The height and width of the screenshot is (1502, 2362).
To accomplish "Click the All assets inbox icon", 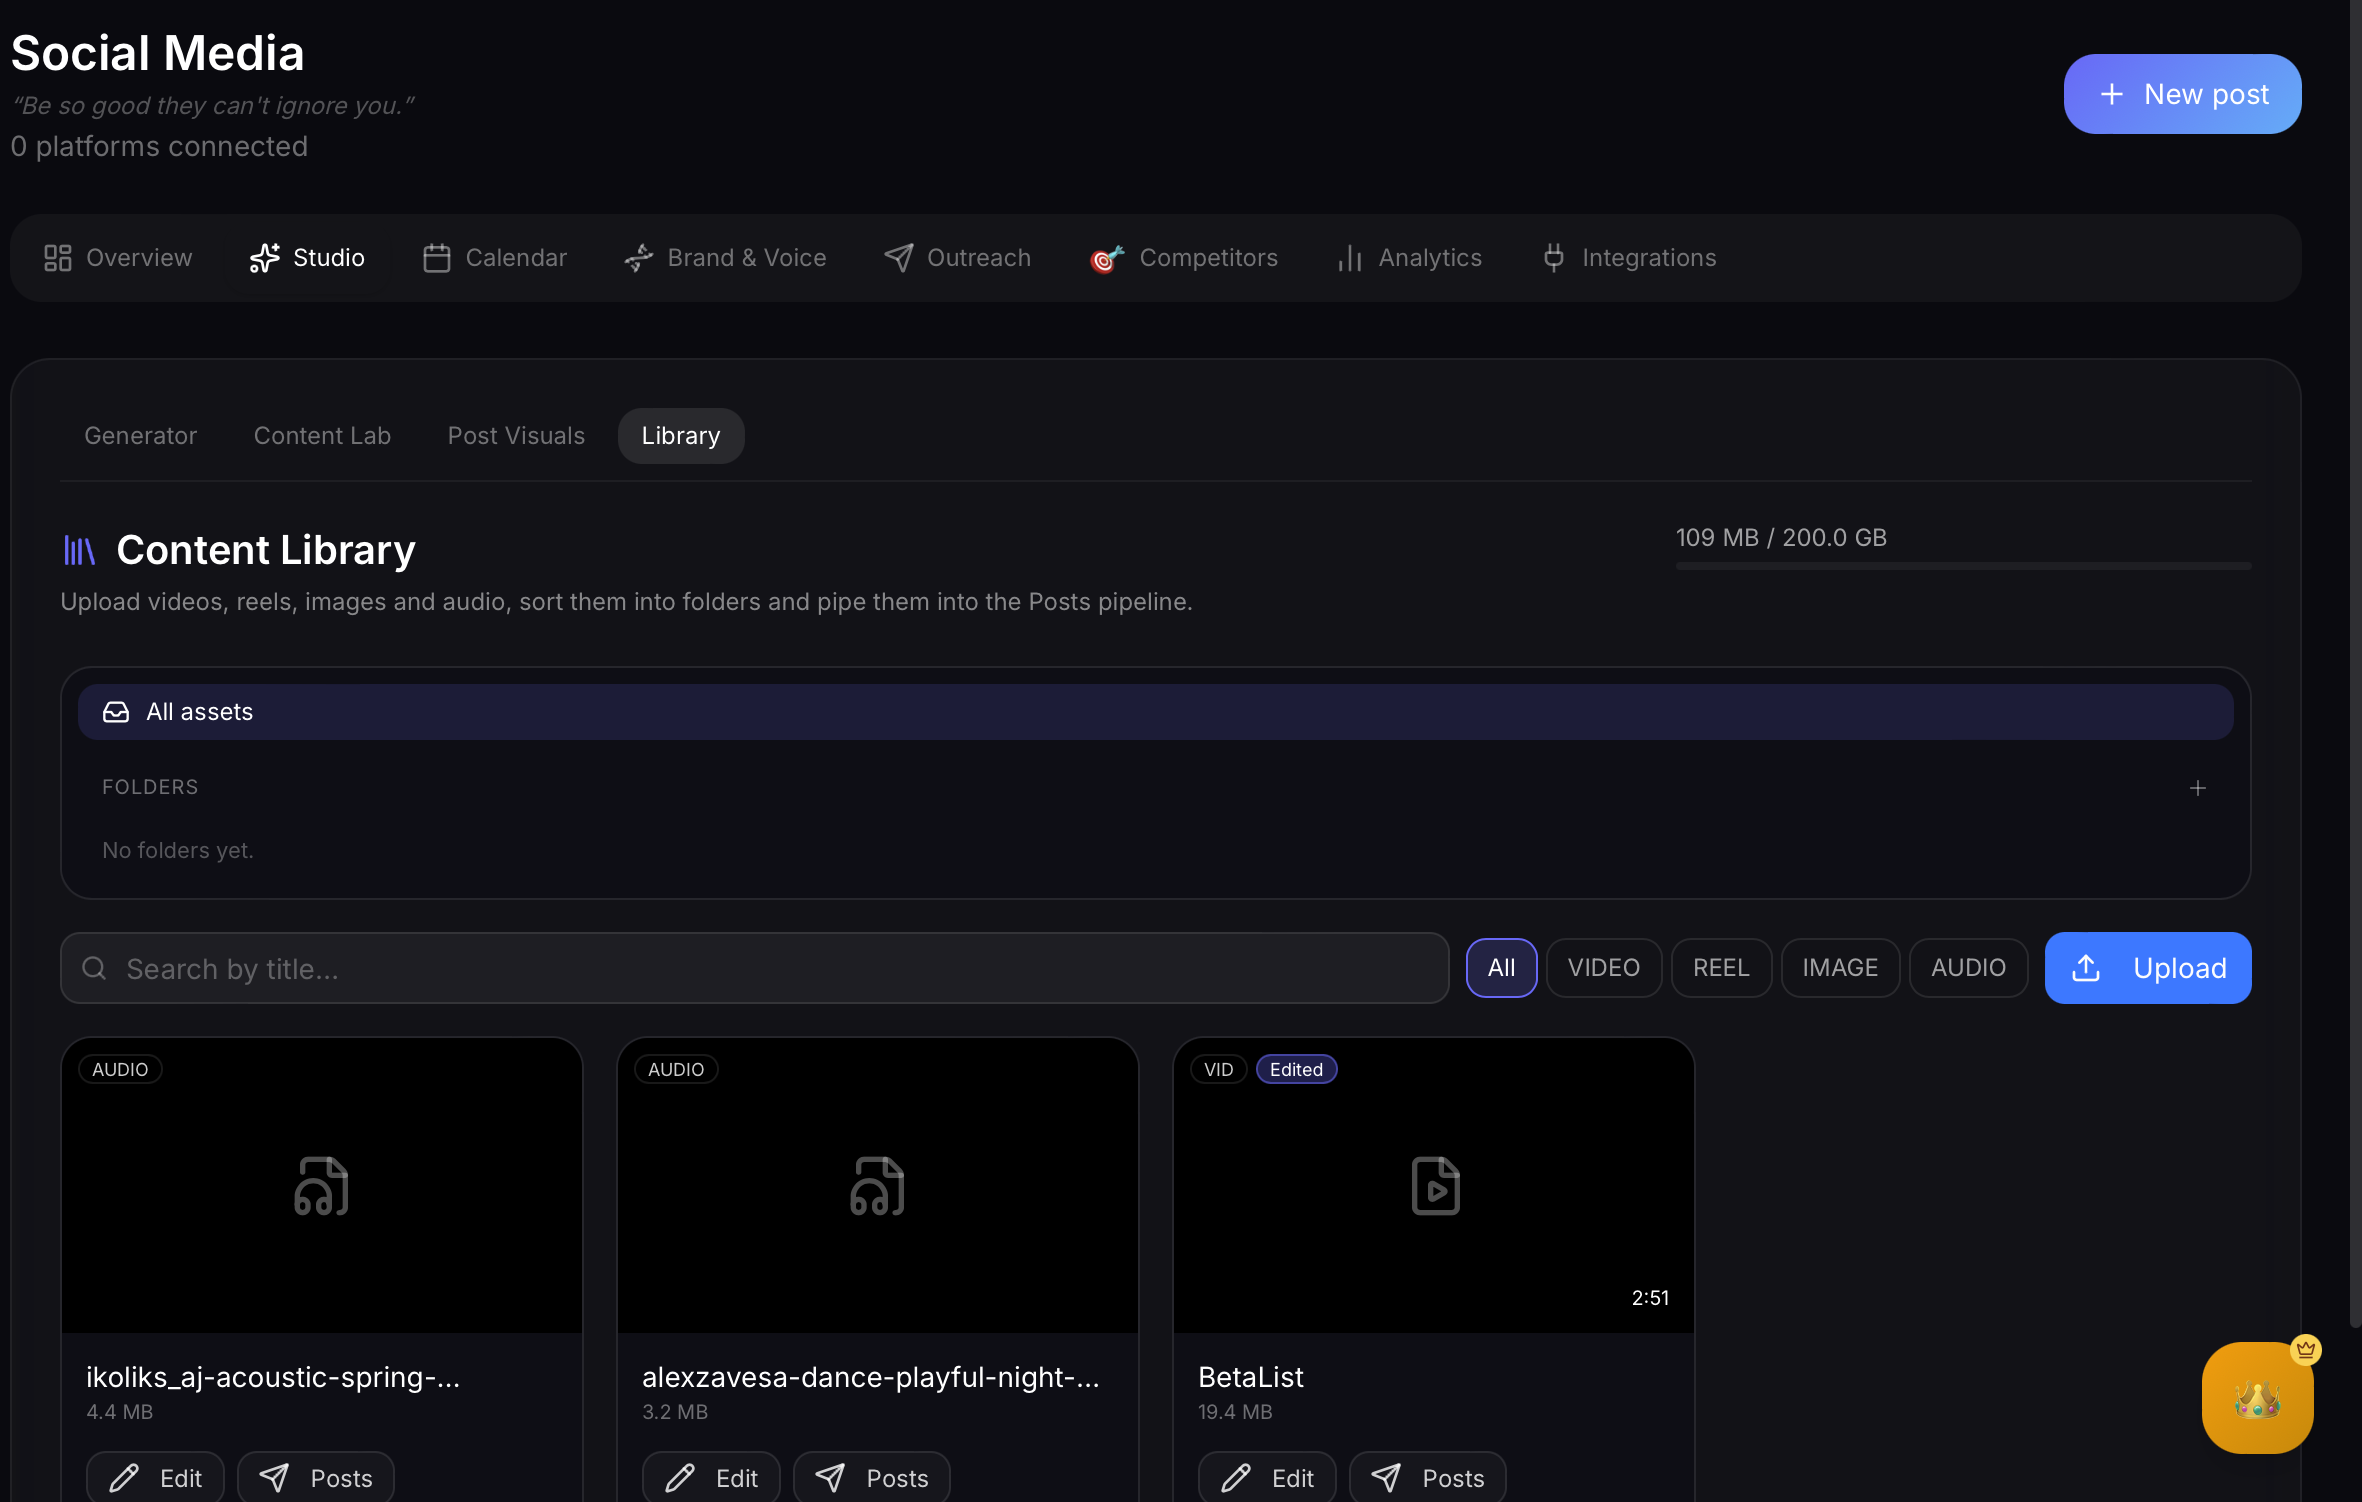I will coord(116,712).
